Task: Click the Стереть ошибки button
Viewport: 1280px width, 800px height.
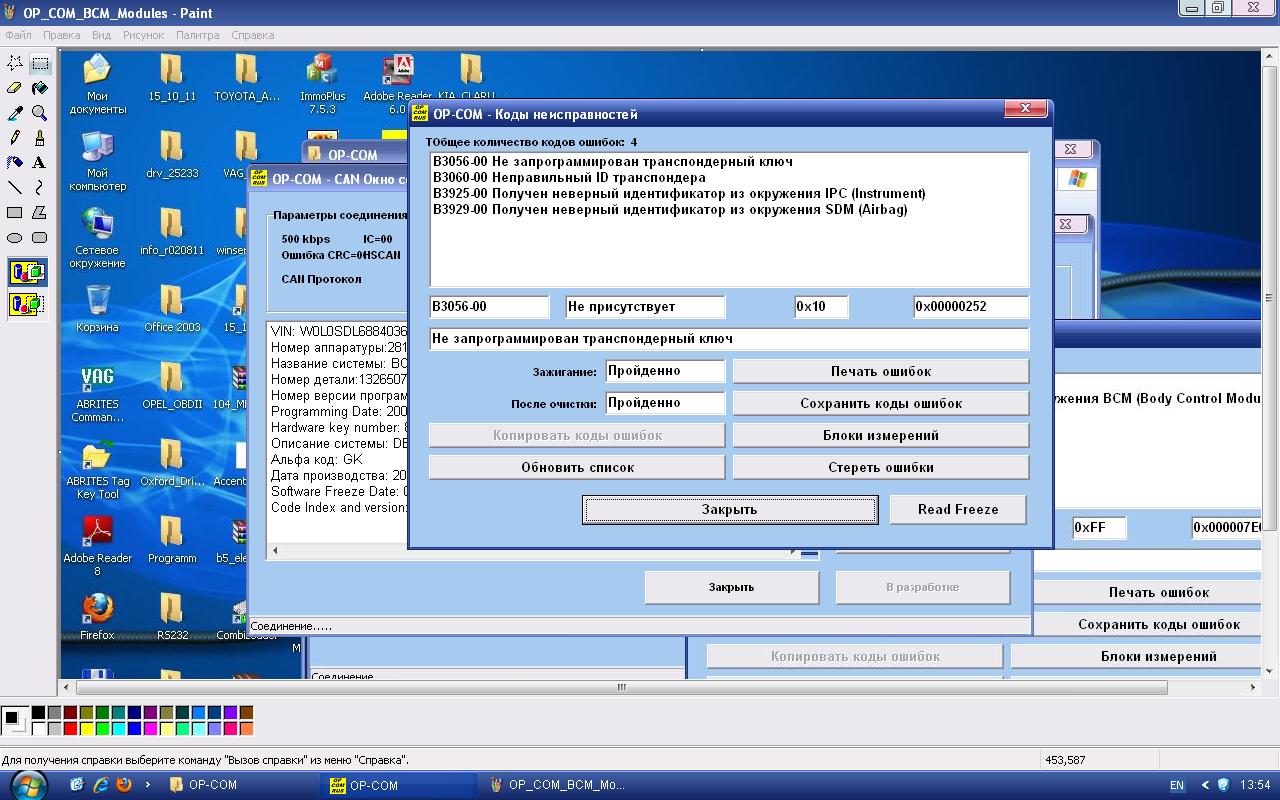Action: [881, 467]
